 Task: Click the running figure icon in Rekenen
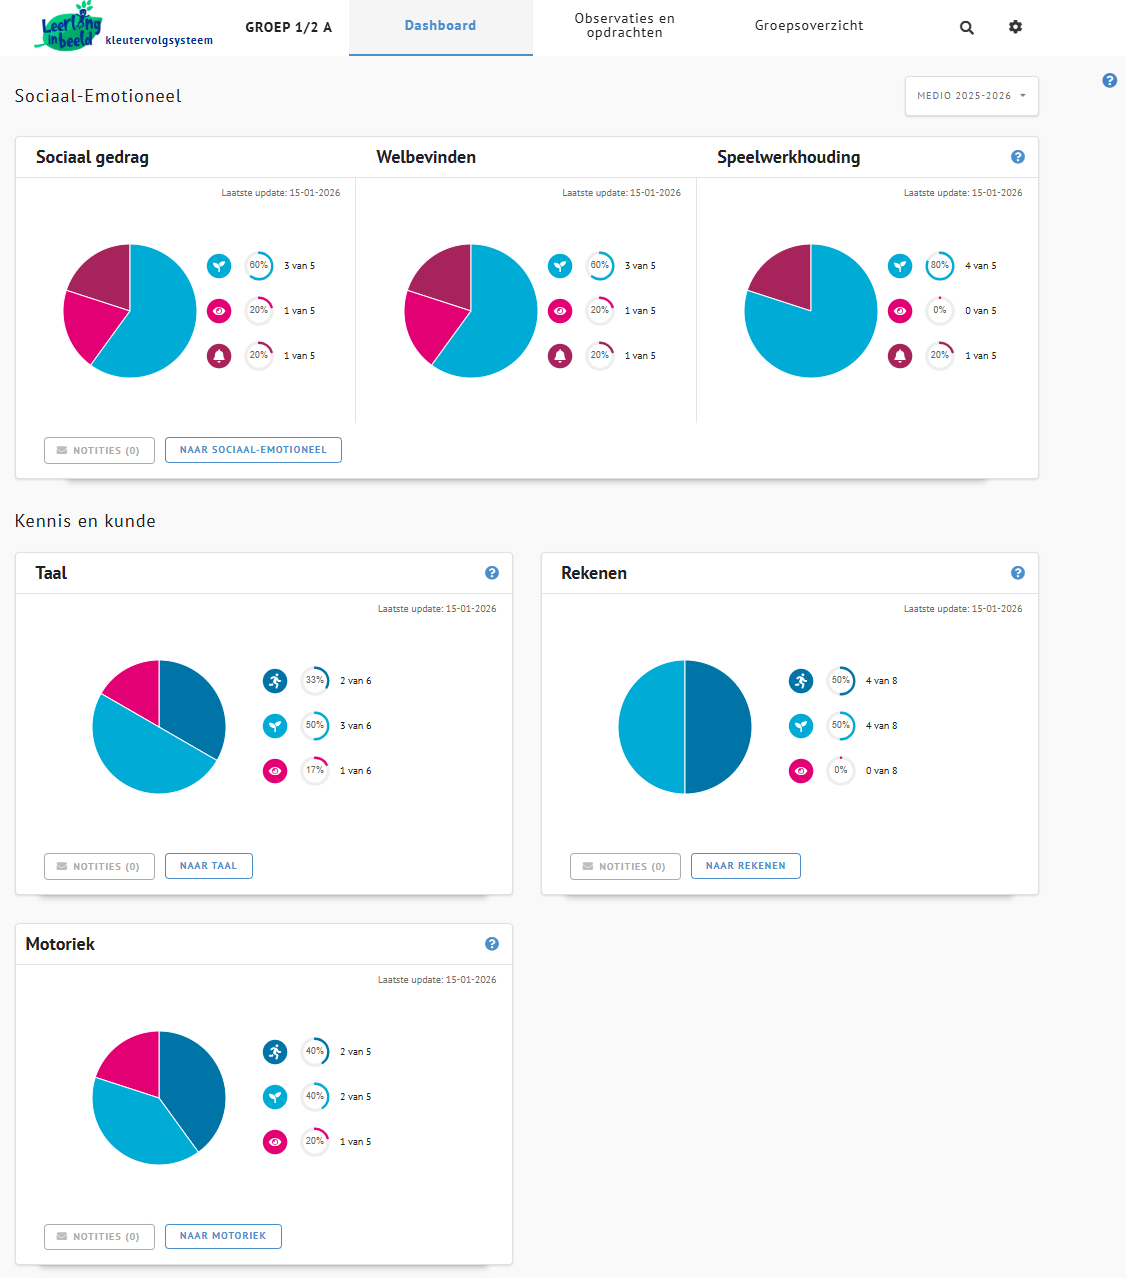click(x=800, y=681)
